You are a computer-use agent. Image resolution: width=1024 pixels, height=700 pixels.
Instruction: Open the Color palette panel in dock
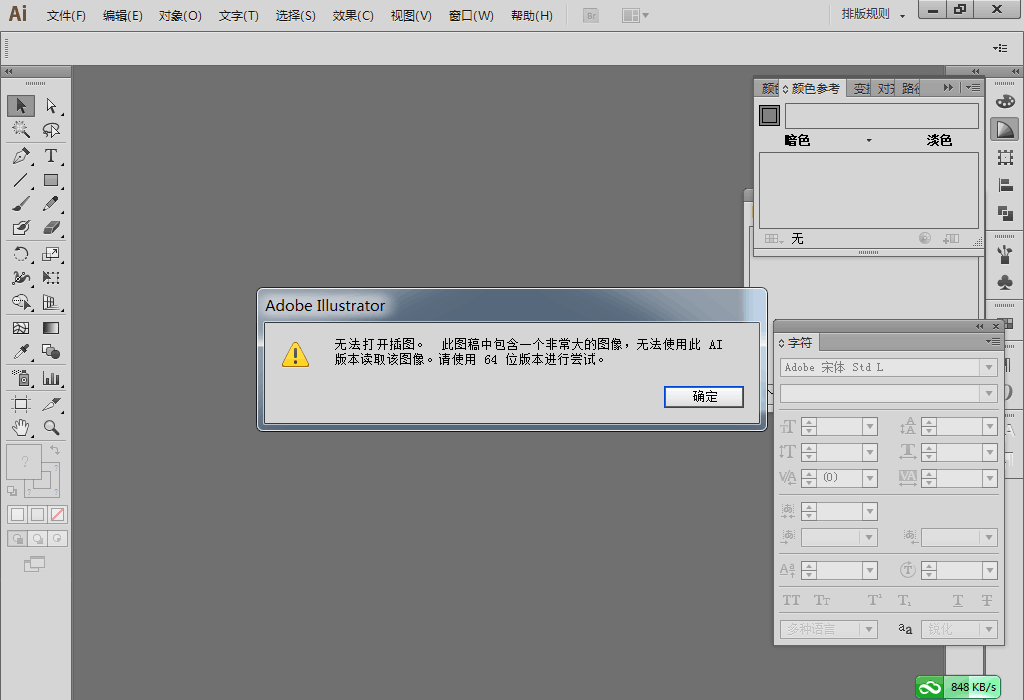click(1005, 101)
